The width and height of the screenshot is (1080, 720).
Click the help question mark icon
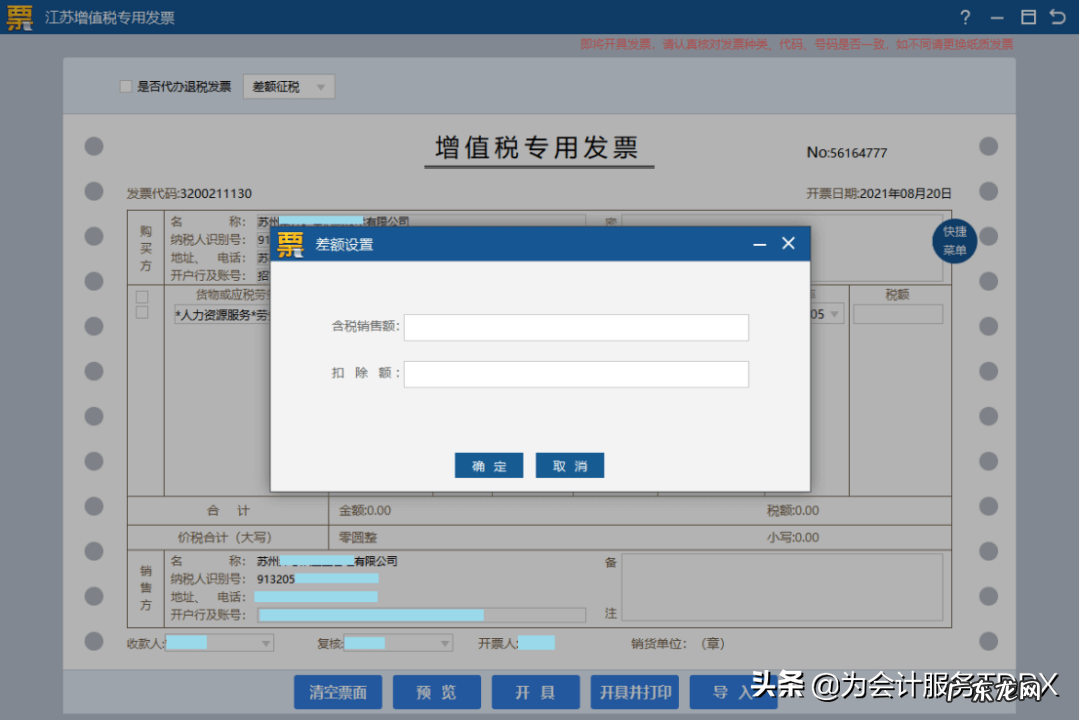click(x=965, y=17)
